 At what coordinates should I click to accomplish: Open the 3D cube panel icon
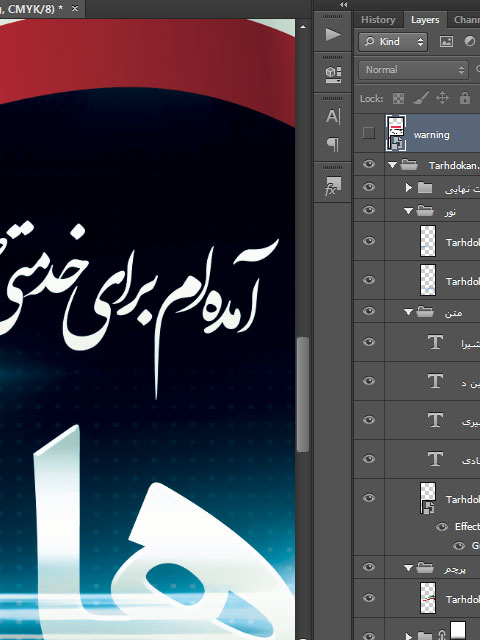click(333, 75)
